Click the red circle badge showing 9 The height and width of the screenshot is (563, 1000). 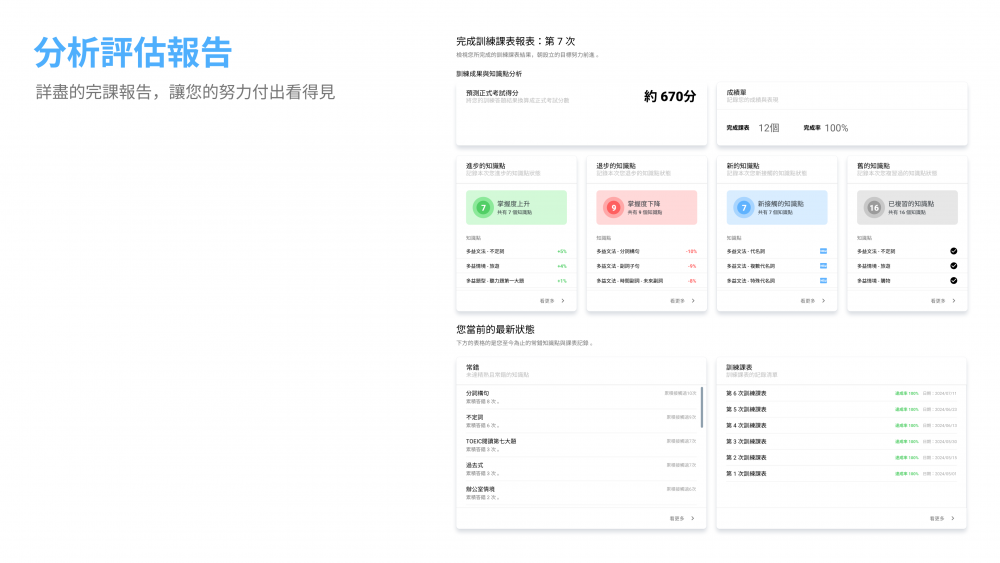click(x=613, y=208)
